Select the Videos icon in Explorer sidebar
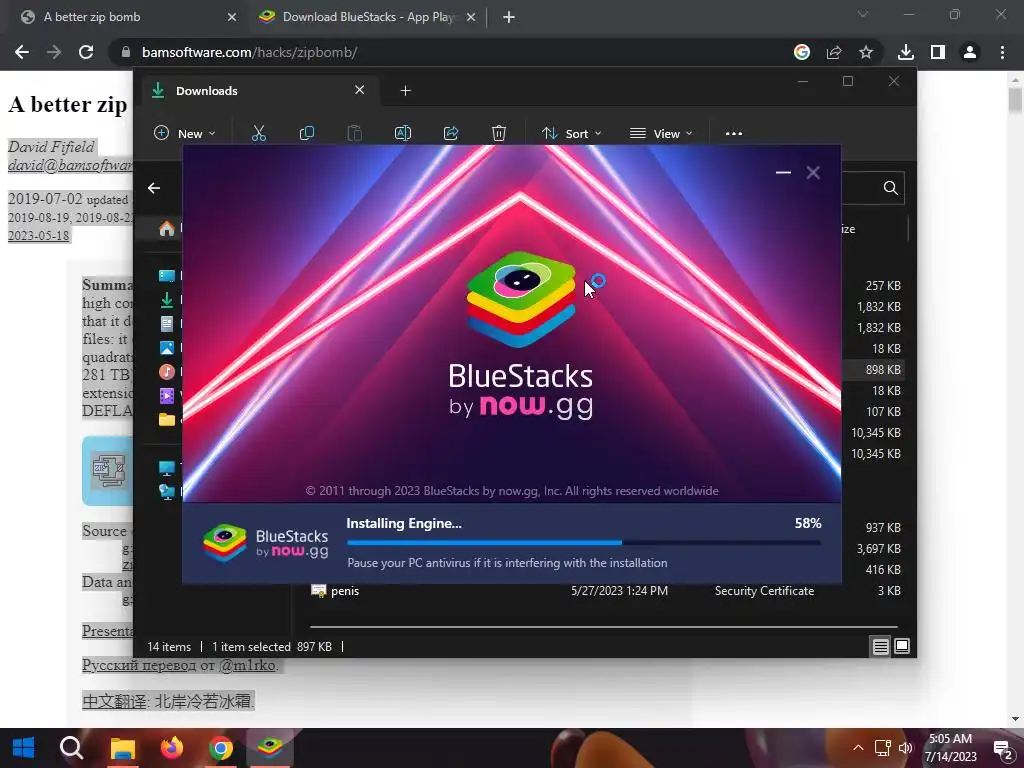The image size is (1024, 768). point(167,395)
